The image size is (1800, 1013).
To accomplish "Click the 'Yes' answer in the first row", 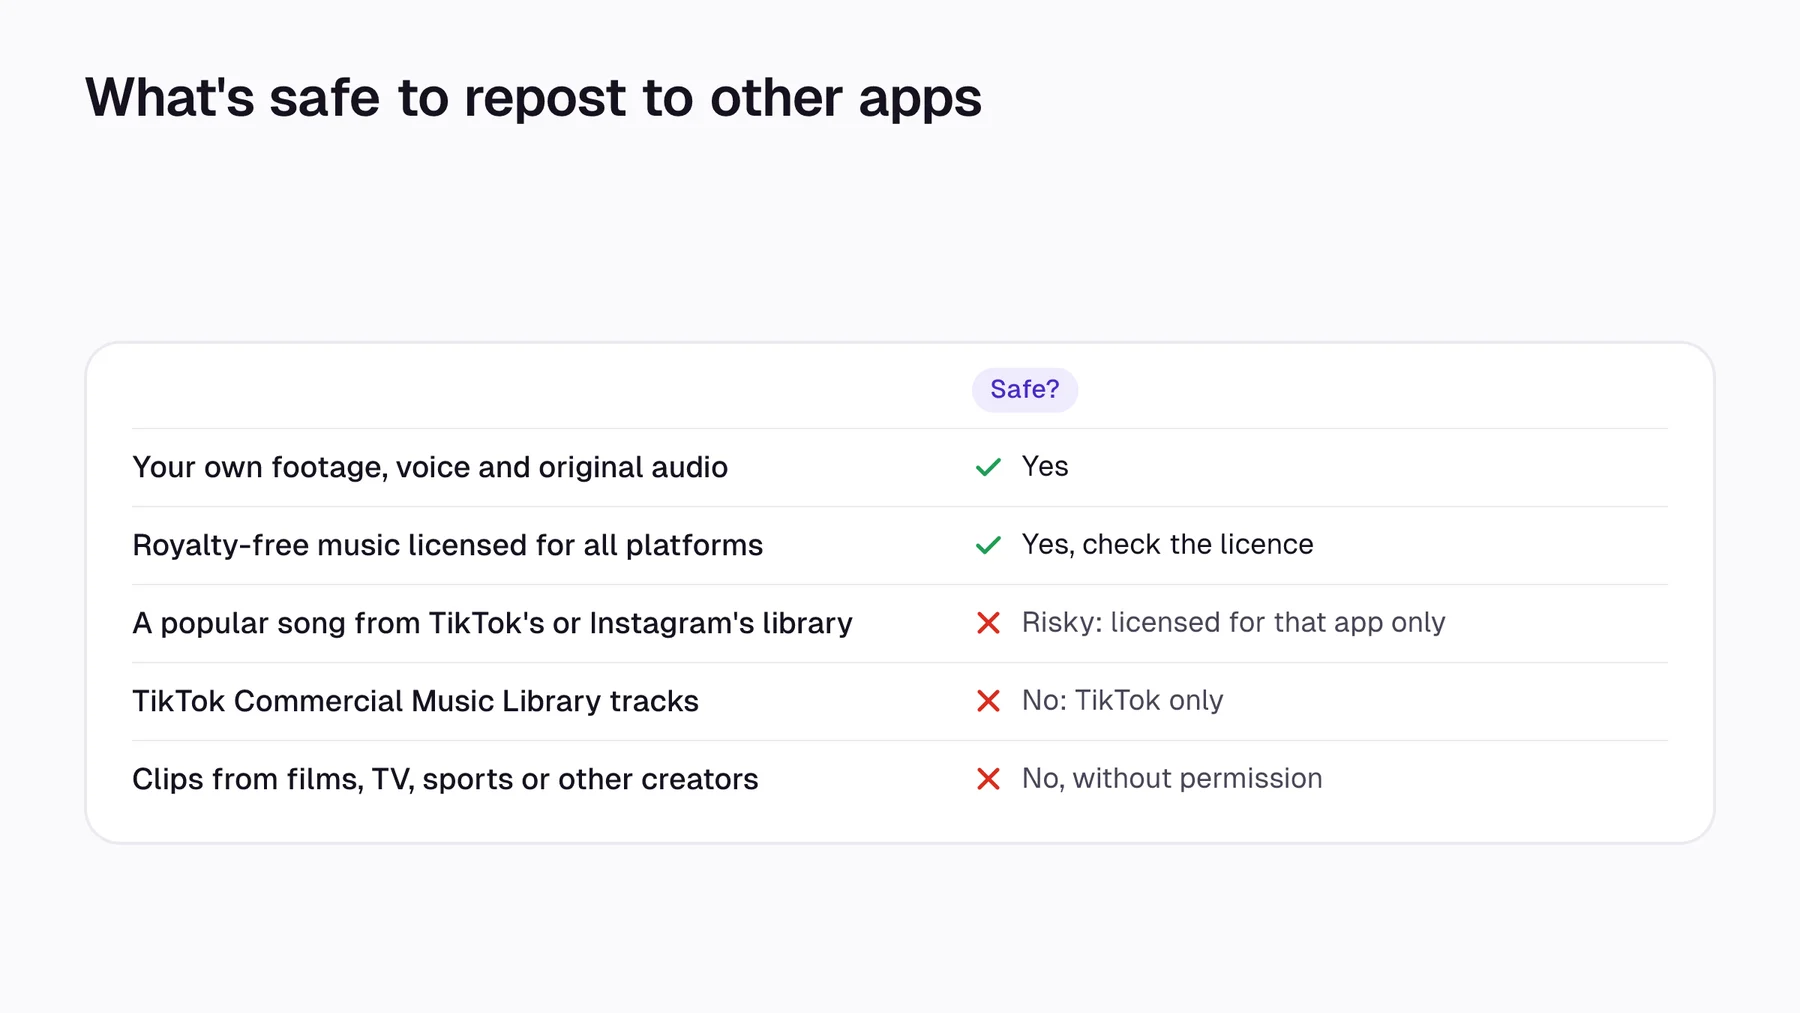I will pyautogui.click(x=1045, y=466).
